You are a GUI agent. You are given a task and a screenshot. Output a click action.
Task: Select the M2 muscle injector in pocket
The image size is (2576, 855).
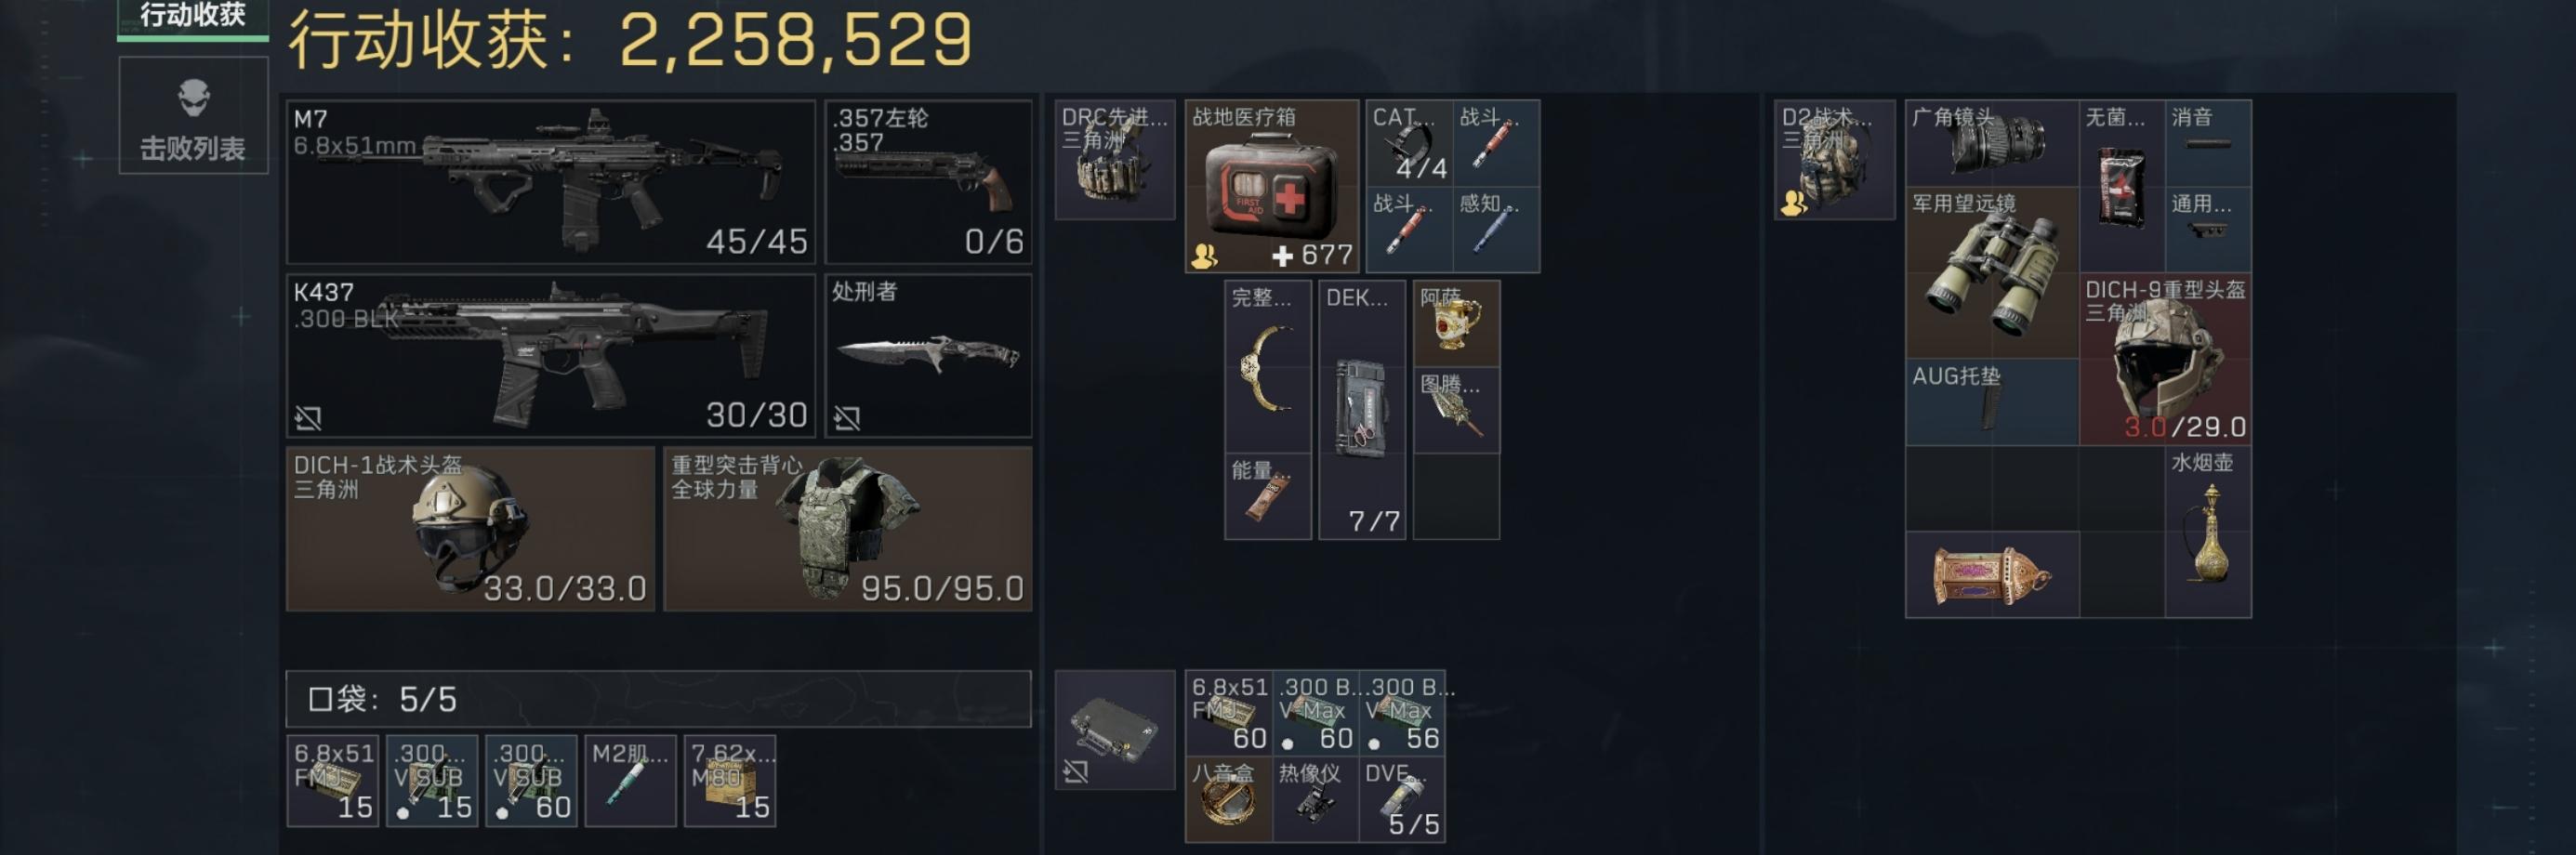[630, 781]
